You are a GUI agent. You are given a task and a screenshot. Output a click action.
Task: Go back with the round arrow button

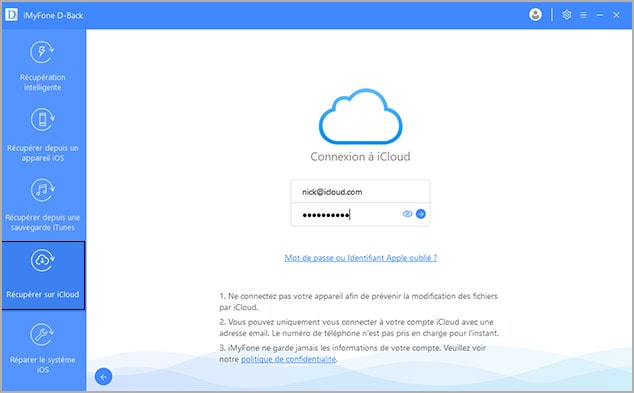pos(104,377)
